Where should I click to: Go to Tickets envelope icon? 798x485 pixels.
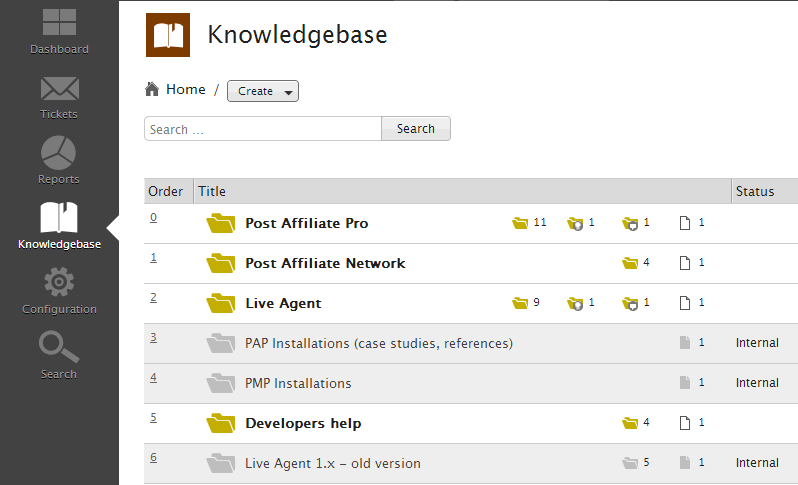click(x=59, y=89)
